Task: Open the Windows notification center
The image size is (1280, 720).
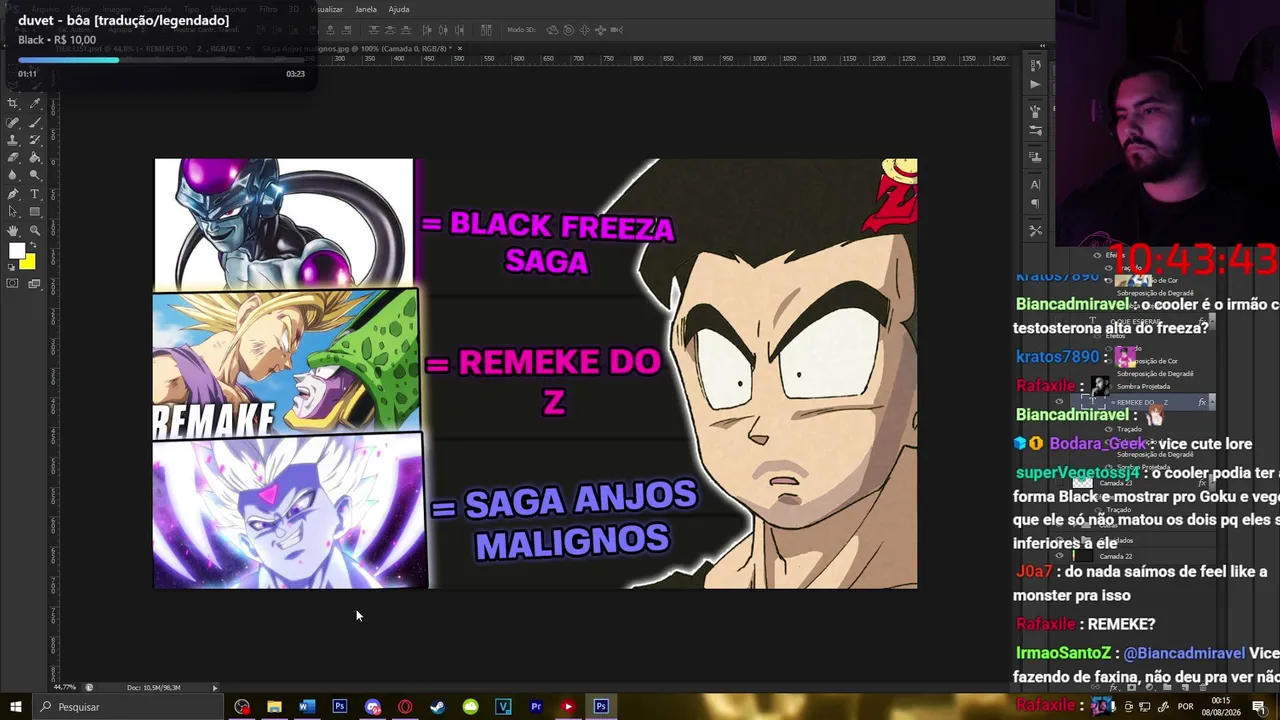Action: (1258, 707)
